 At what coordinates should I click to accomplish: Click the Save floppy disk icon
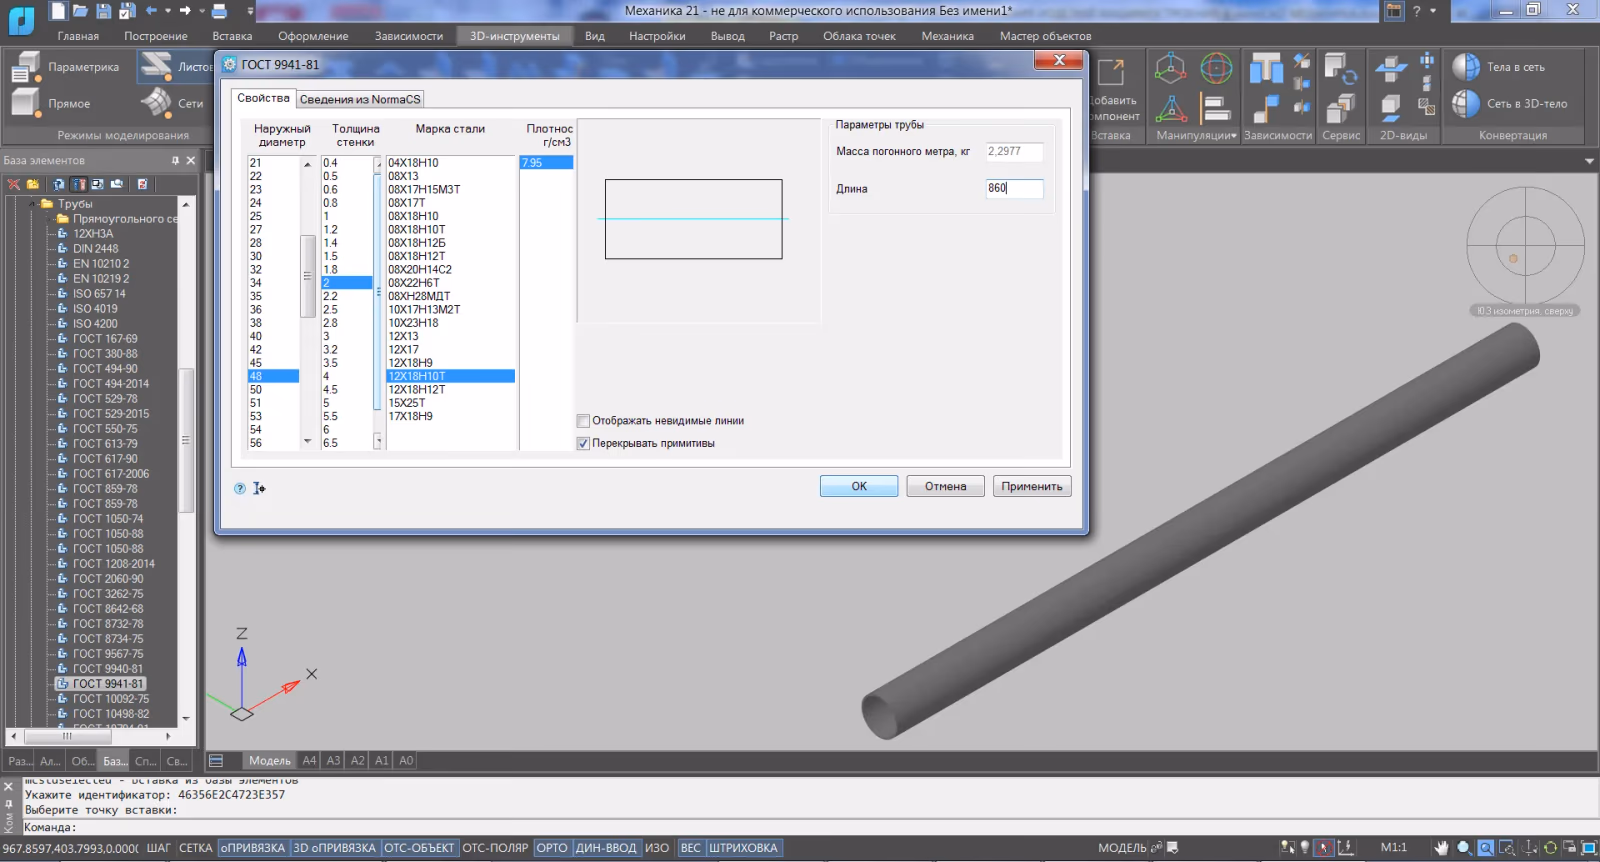[x=104, y=11]
